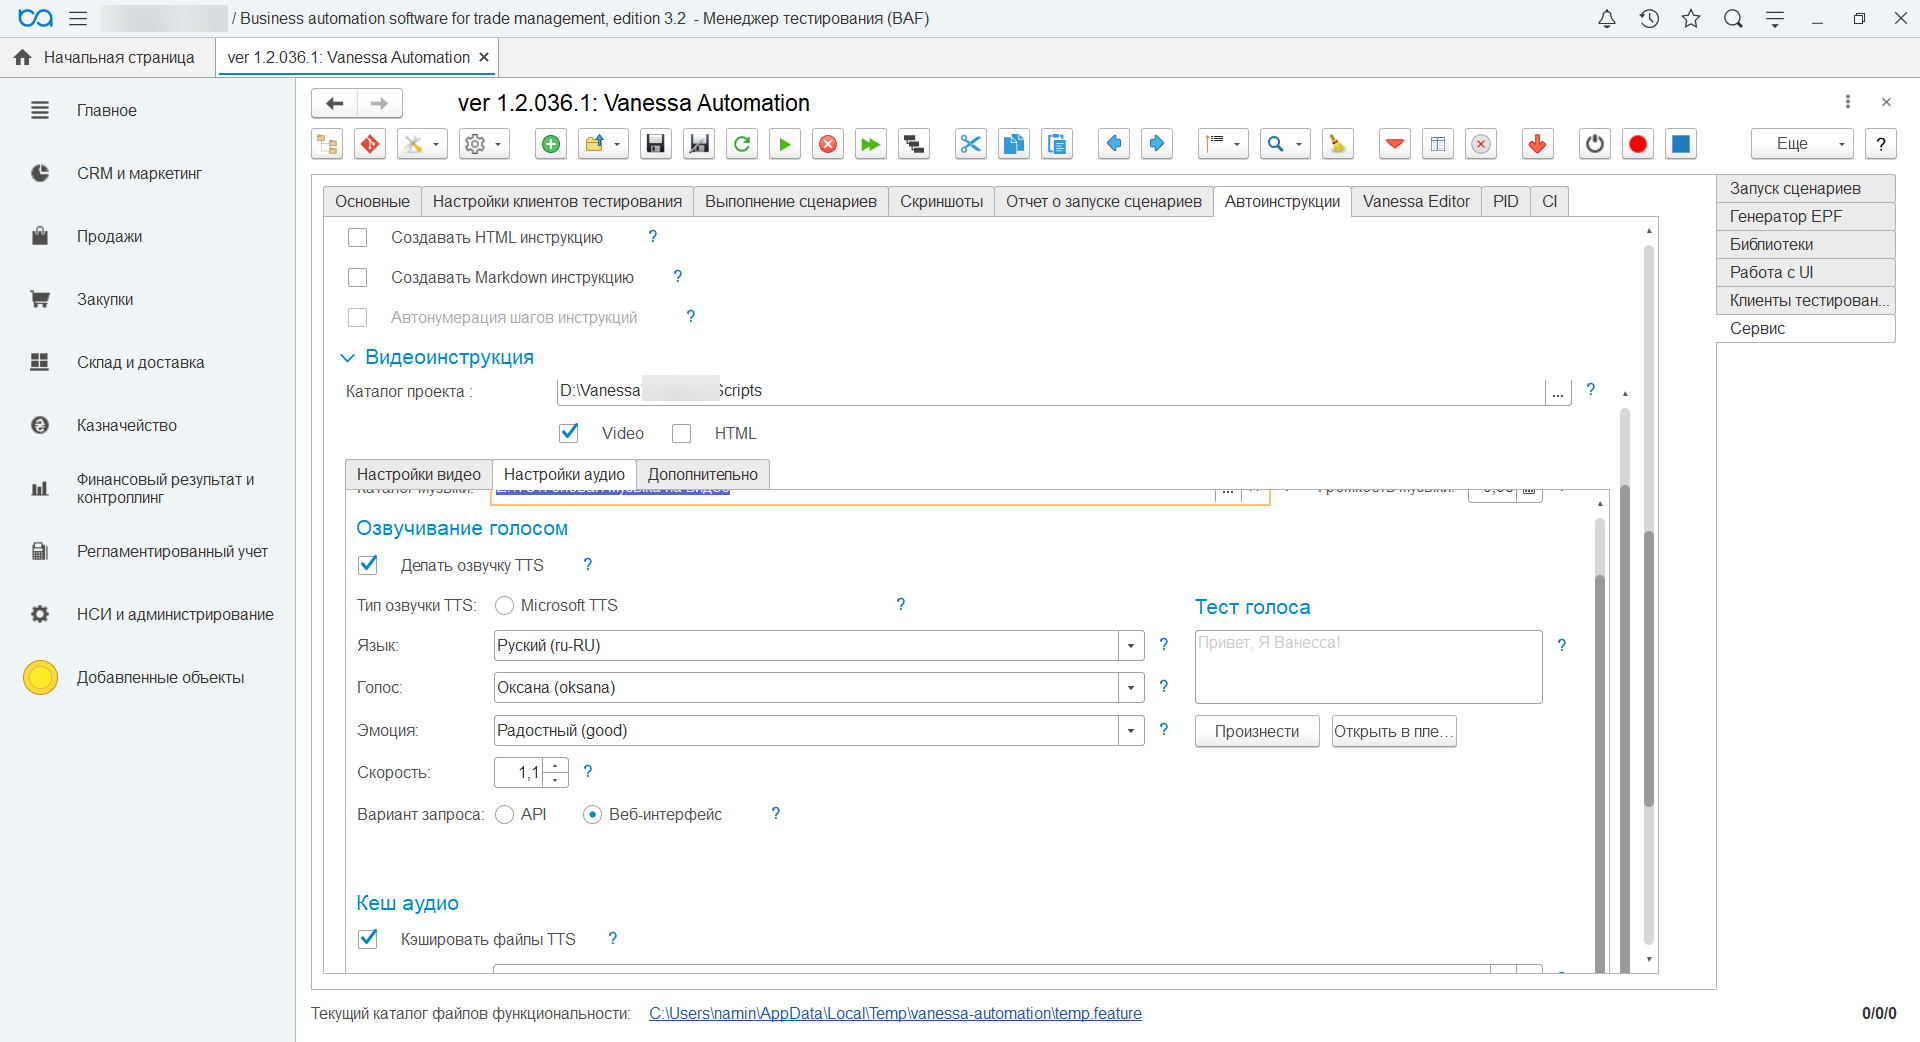Open the folder upload dropdown
The image size is (1920, 1042).
pos(603,144)
